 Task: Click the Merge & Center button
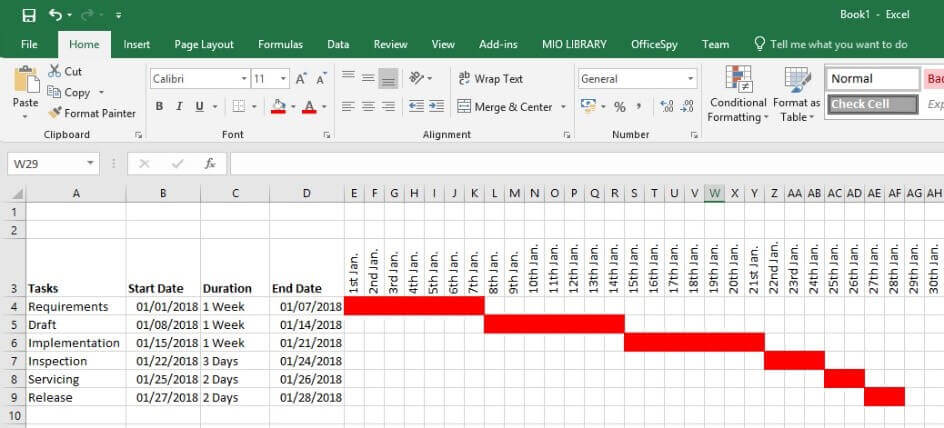pos(505,107)
